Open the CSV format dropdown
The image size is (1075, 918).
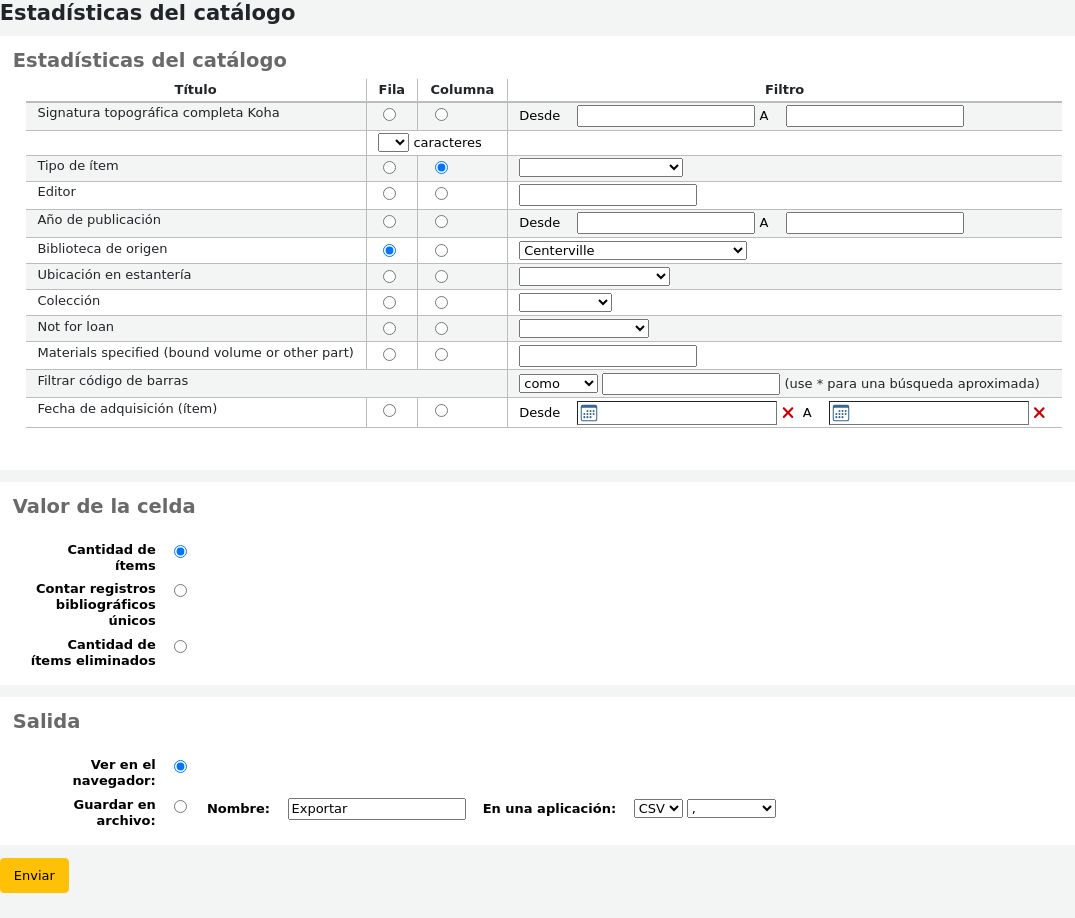click(657, 809)
